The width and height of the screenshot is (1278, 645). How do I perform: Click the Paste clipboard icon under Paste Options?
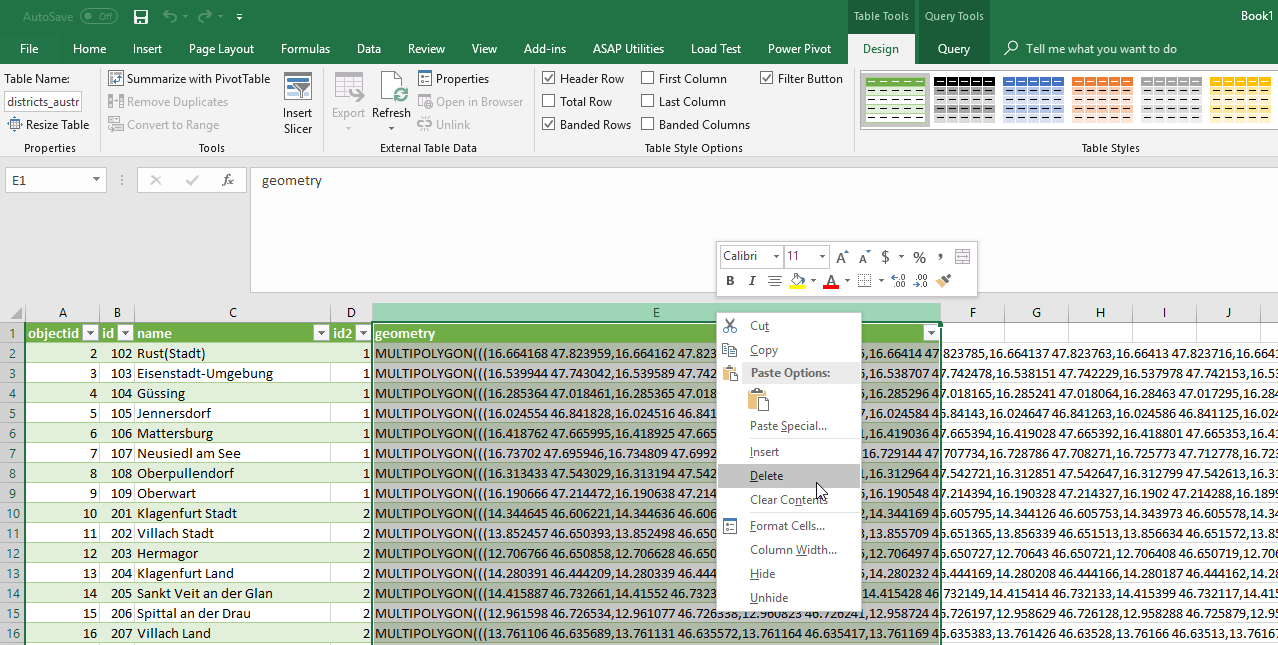[x=760, y=401]
